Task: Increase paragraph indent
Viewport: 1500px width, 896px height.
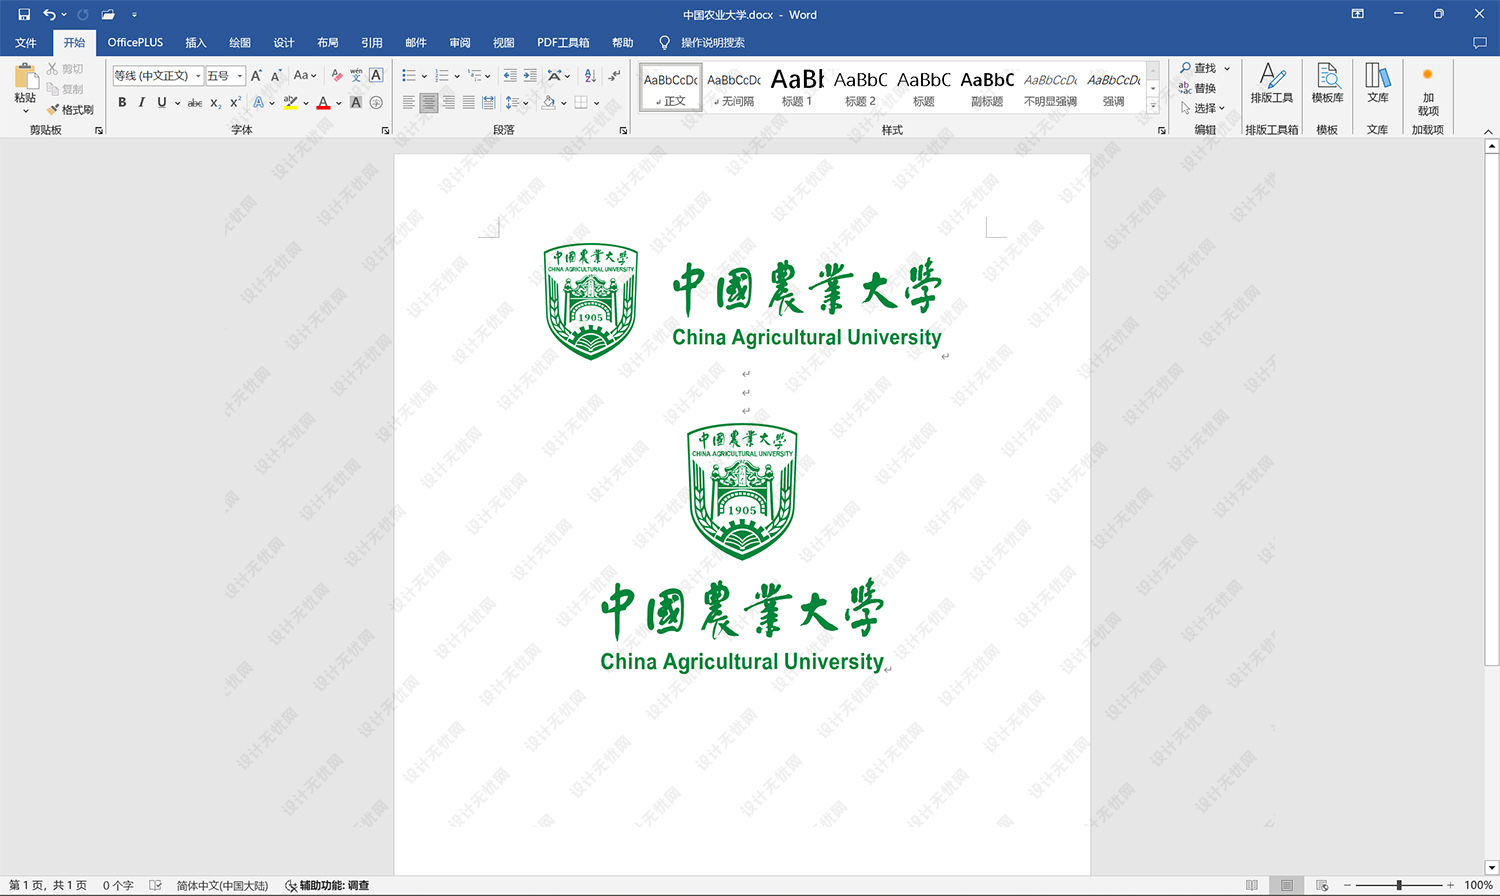Action: [x=530, y=76]
